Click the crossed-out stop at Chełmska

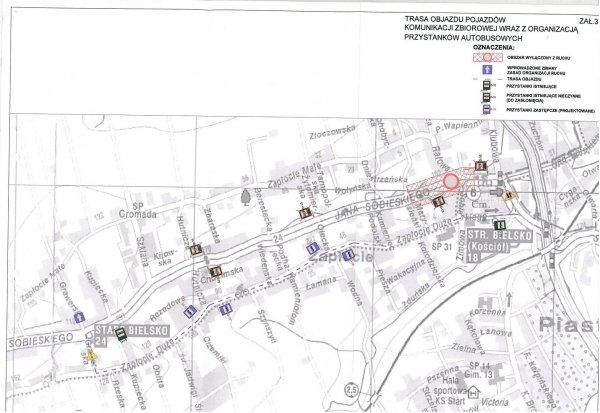coord(215,271)
